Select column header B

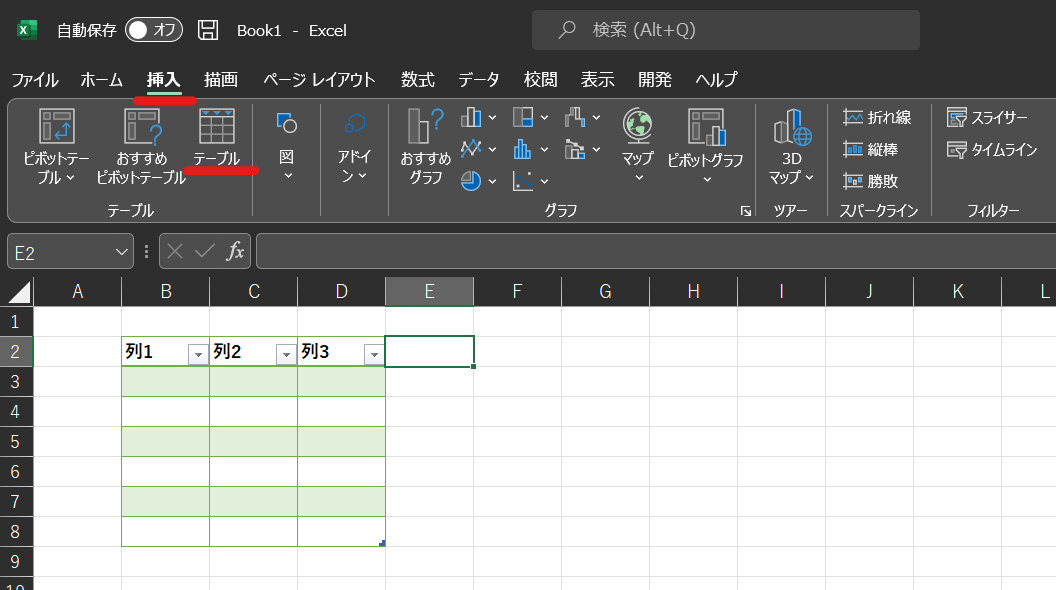pos(166,292)
